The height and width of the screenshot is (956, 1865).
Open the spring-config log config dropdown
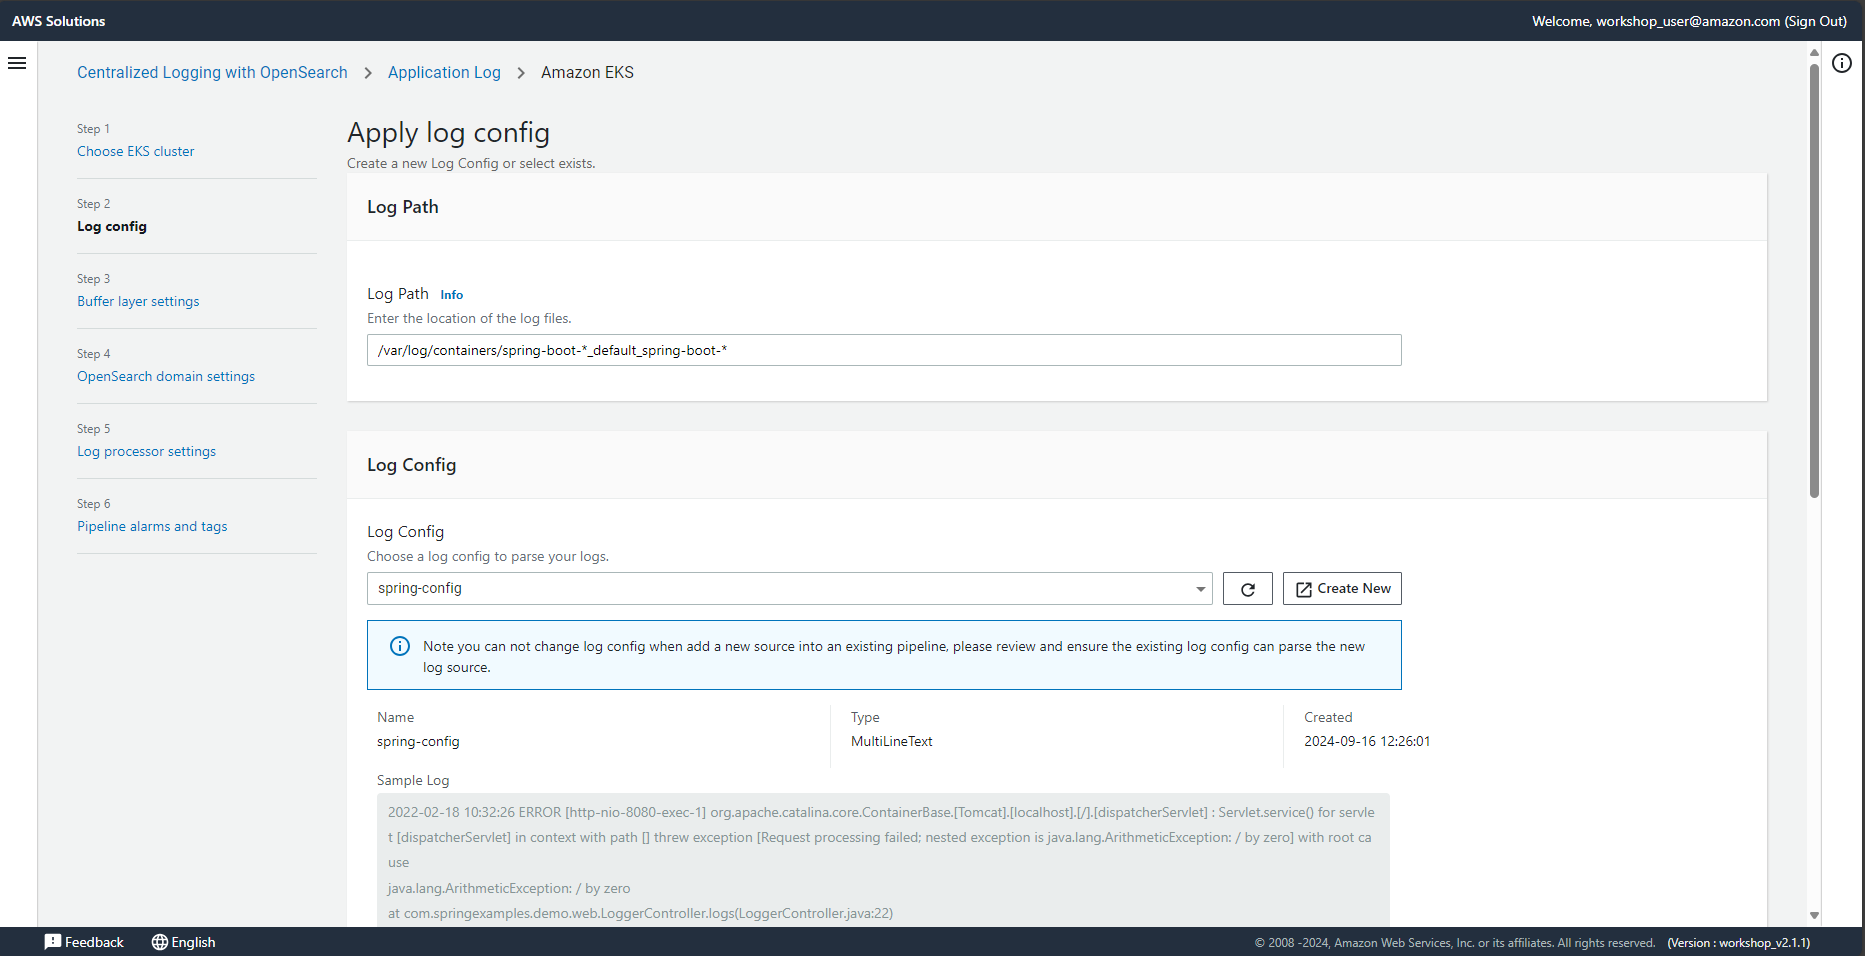[789, 589]
